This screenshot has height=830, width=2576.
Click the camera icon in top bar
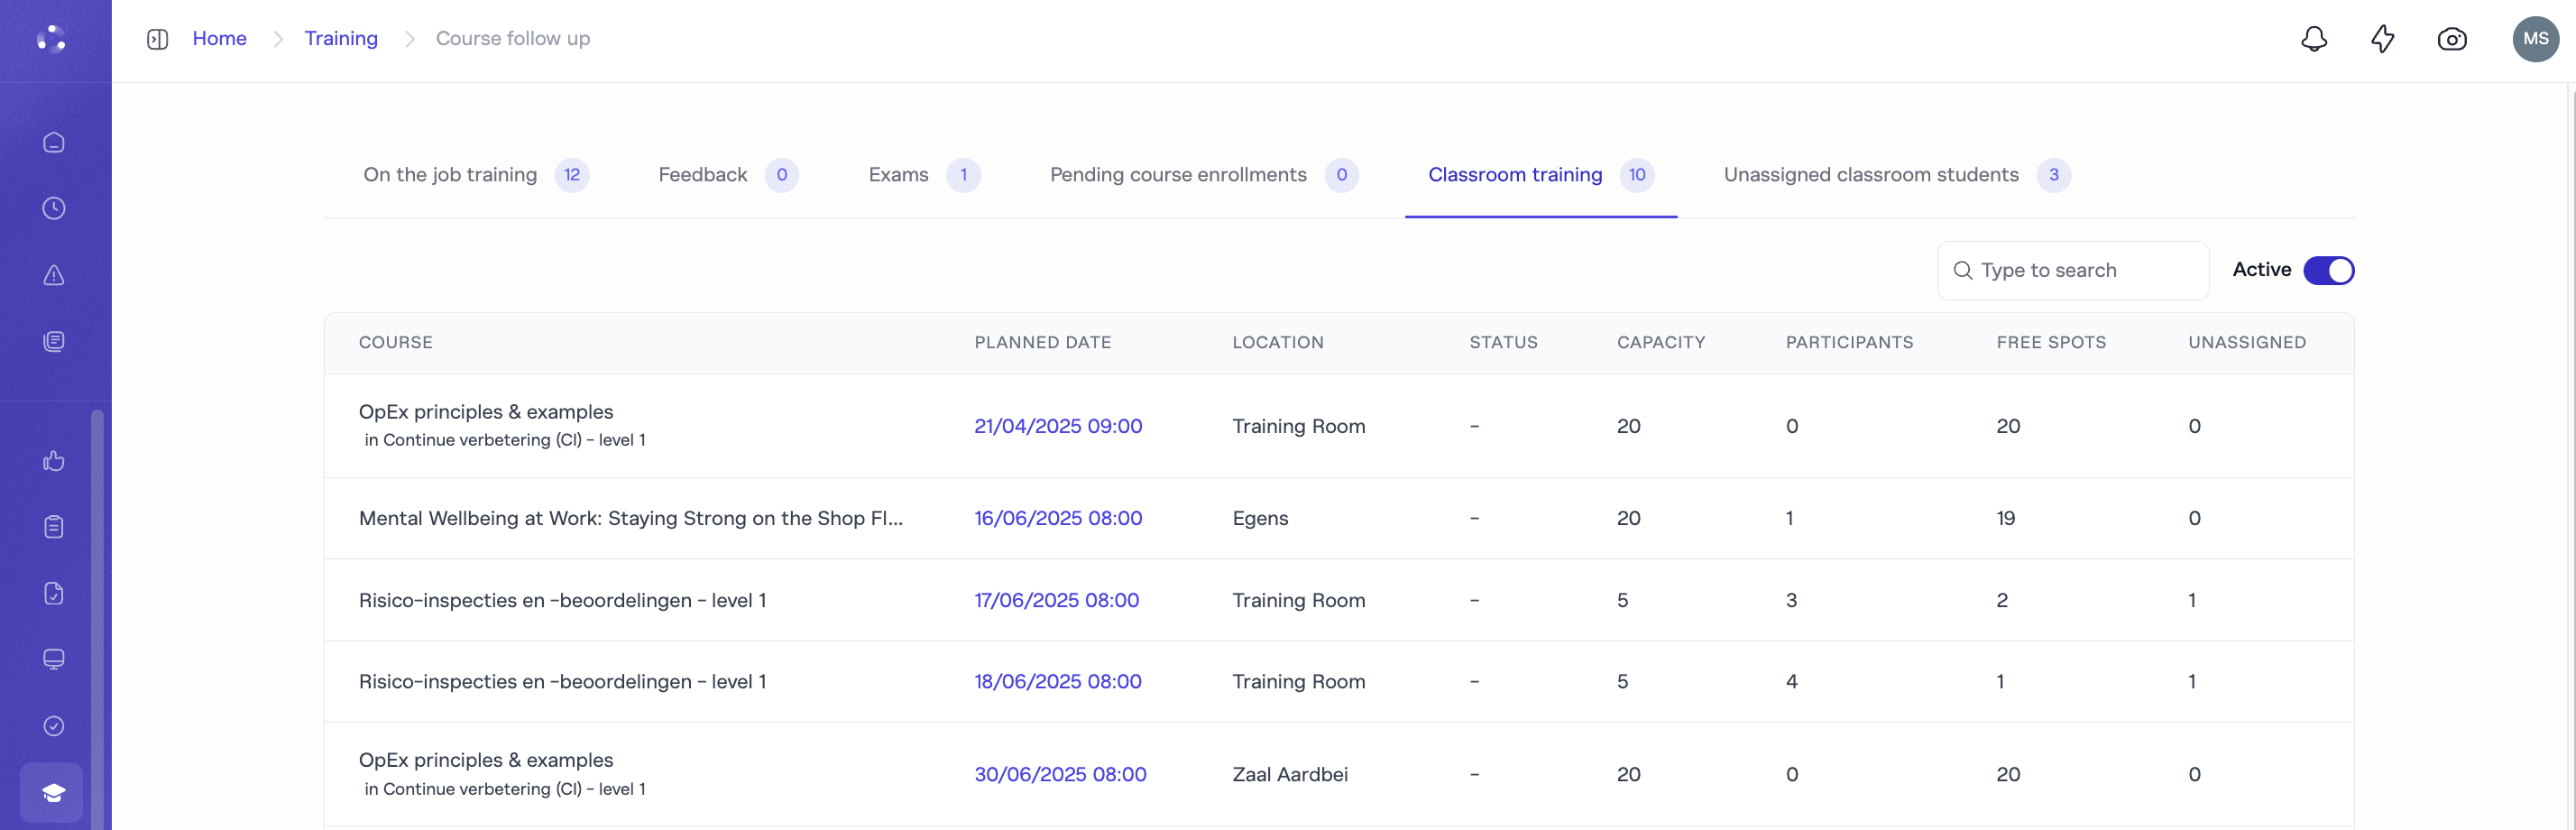point(2451,39)
